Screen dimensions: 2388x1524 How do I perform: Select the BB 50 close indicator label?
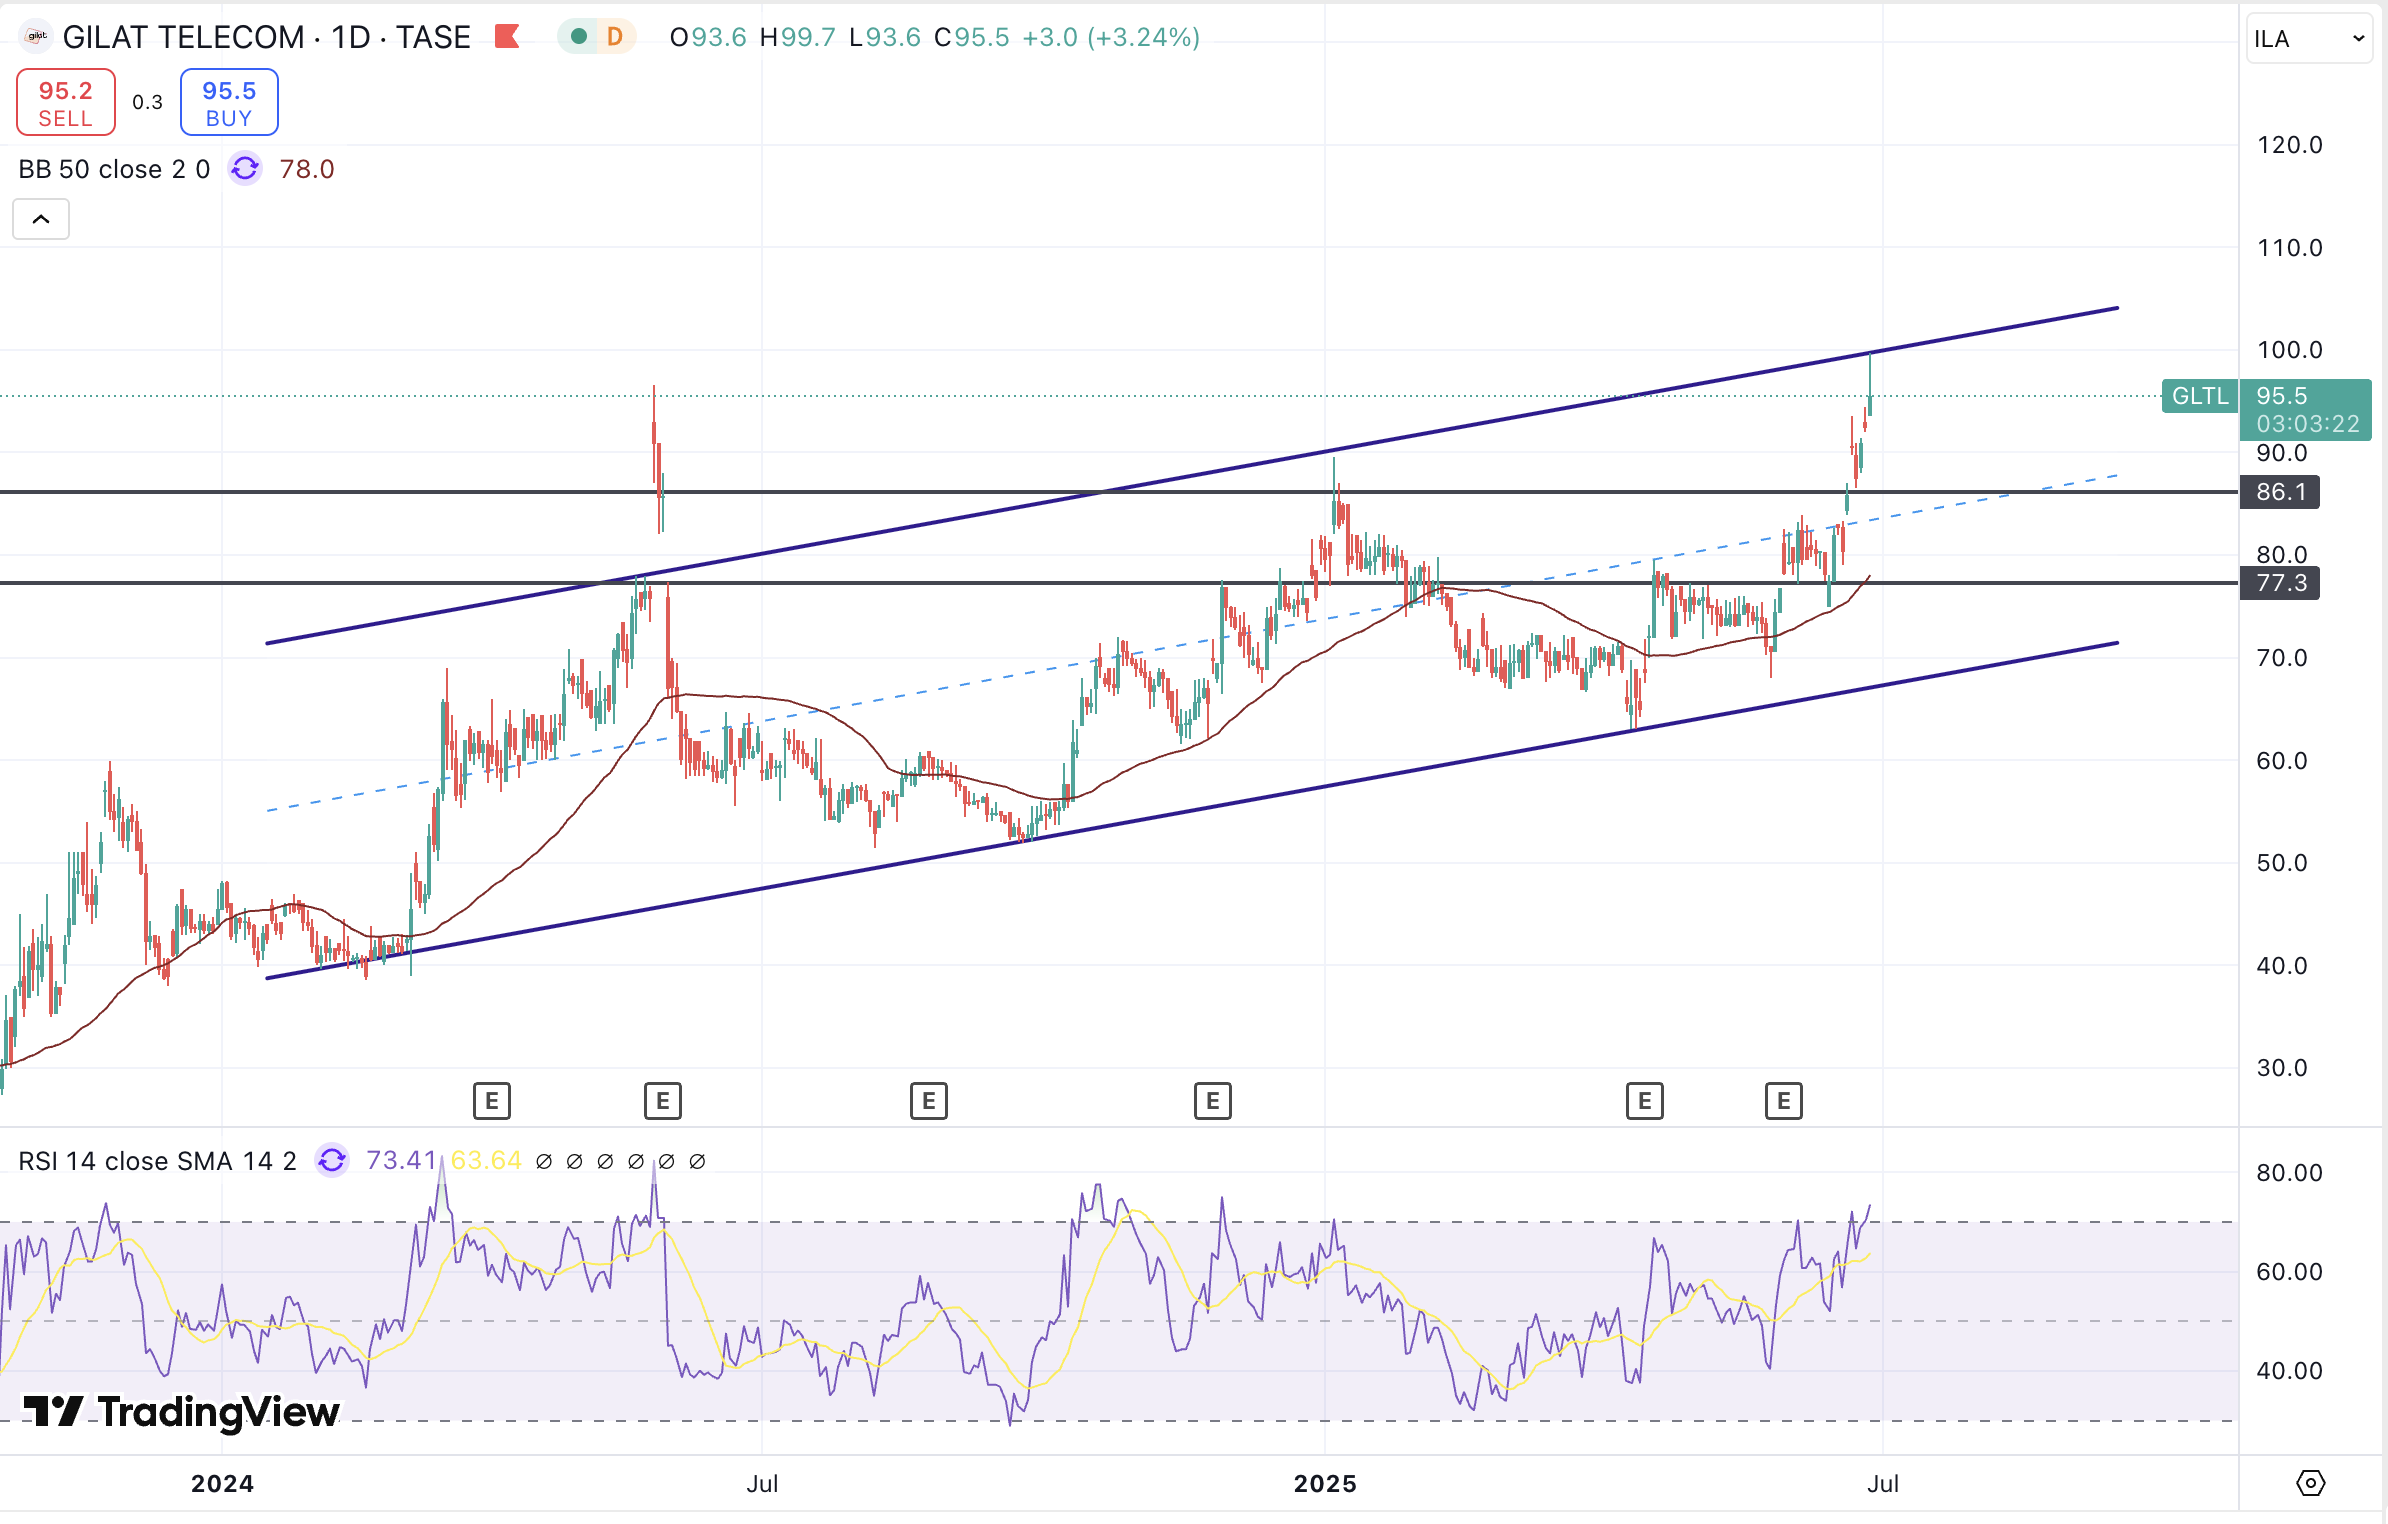(114, 169)
